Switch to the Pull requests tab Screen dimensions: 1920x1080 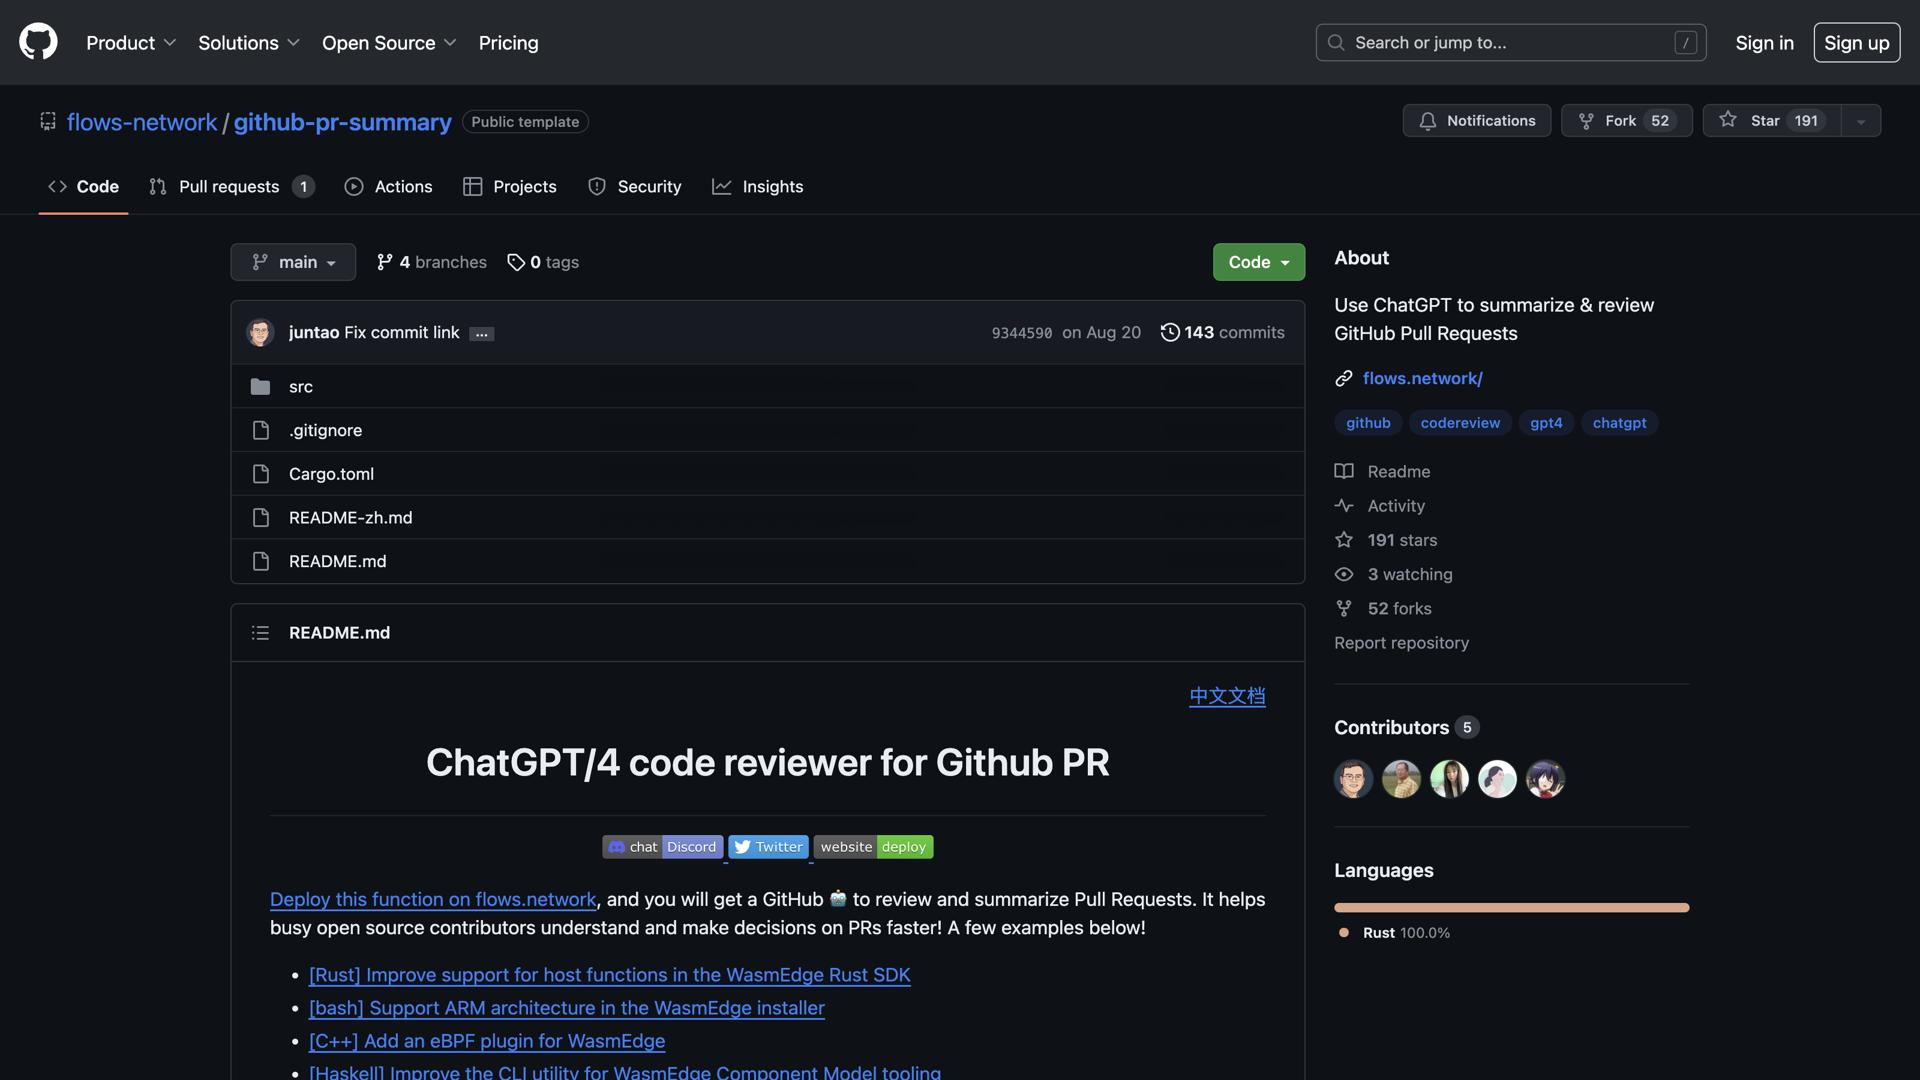tap(228, 187)
